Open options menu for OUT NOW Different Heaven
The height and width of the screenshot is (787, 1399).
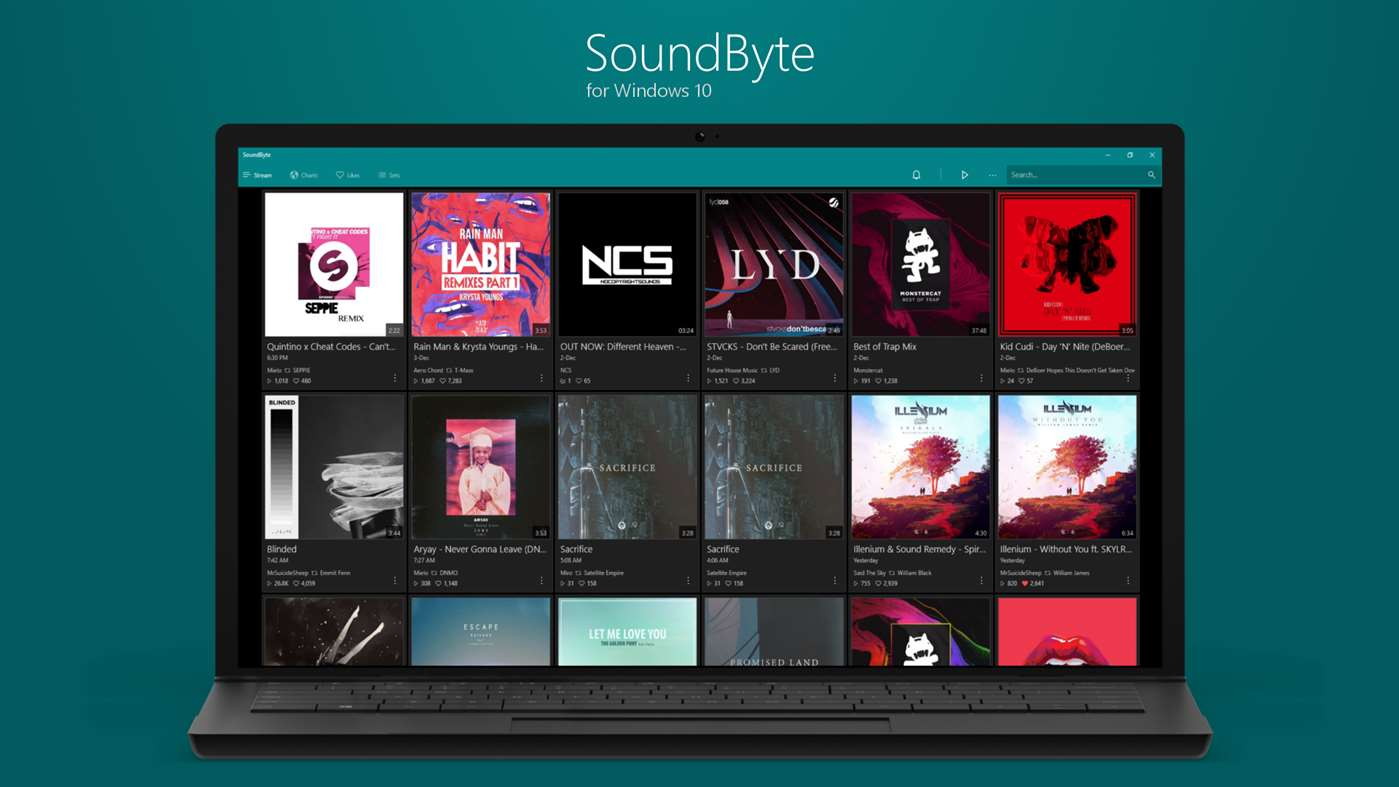click(688, 378)
